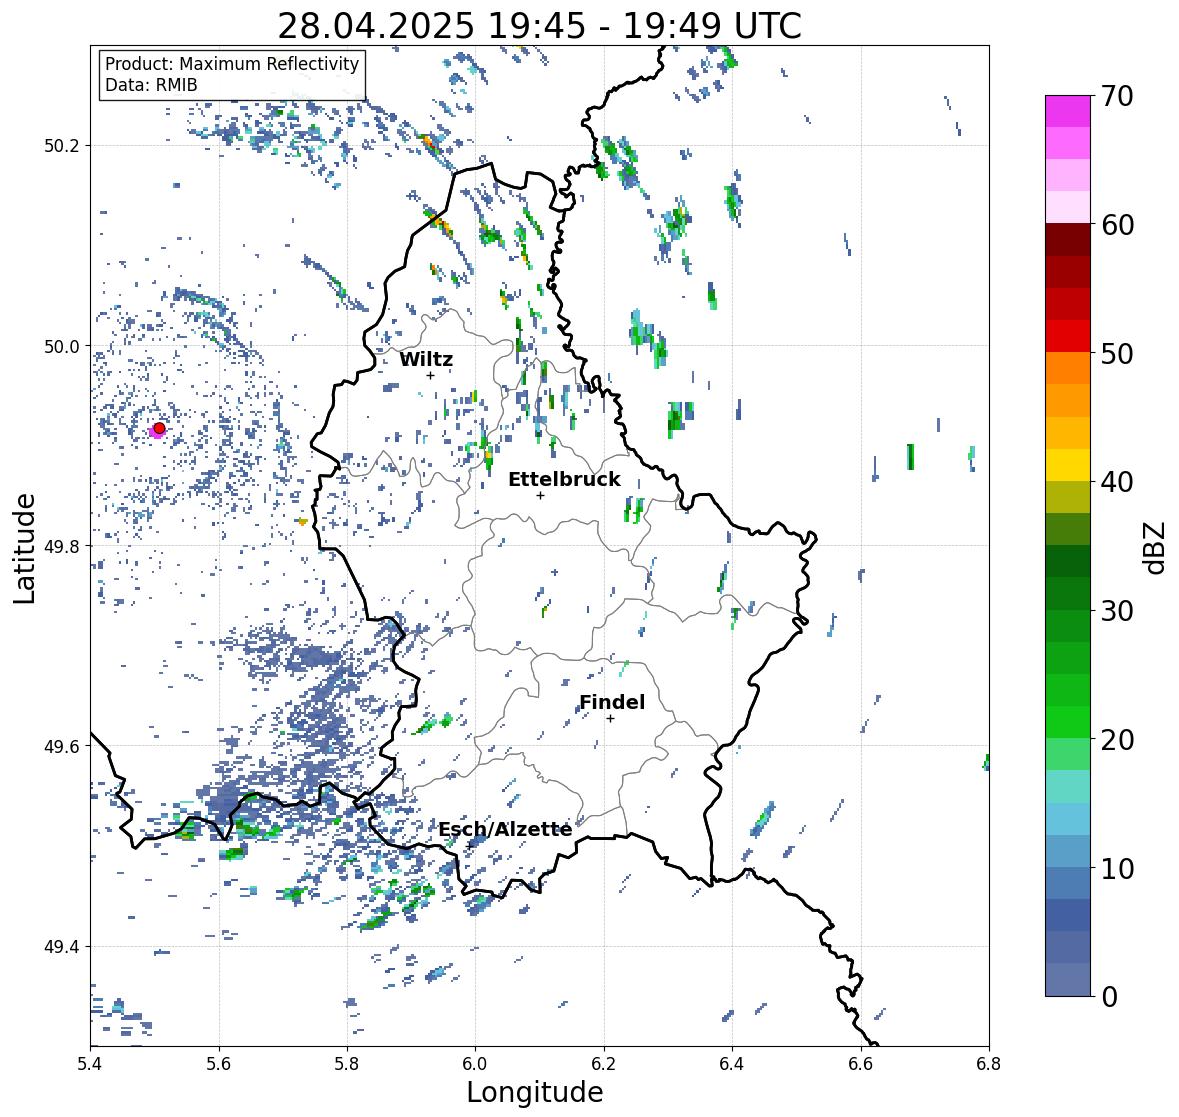
Task: Select the Esch/Alzette station label
Action: 505,829
